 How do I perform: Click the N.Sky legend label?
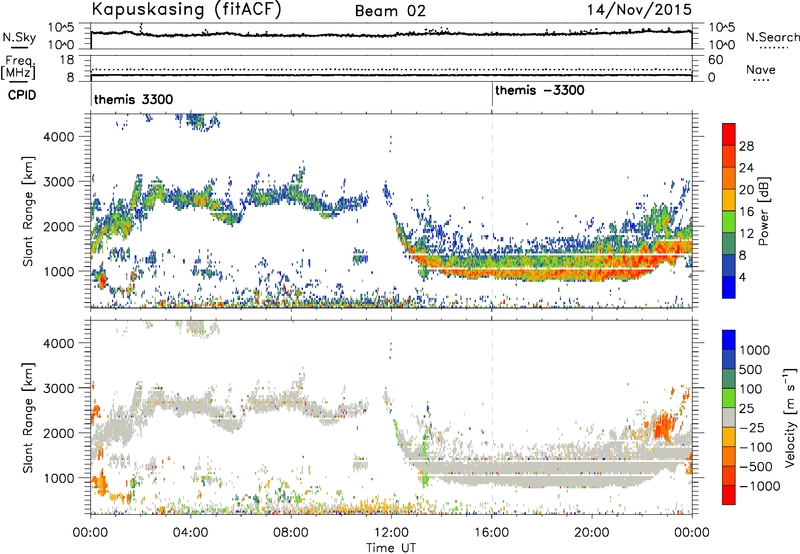click(x=19, y=37)
